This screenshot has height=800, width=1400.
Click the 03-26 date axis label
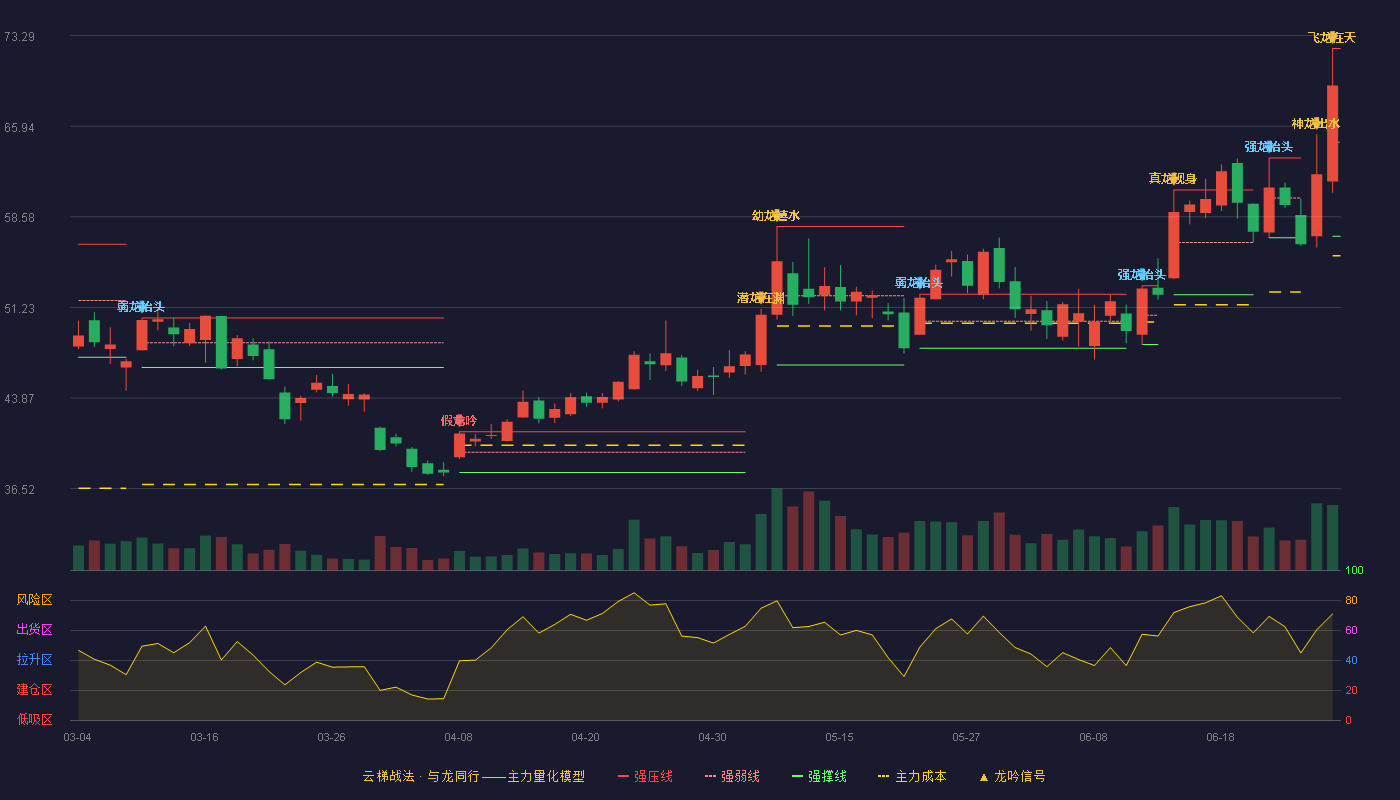point(331,737)
